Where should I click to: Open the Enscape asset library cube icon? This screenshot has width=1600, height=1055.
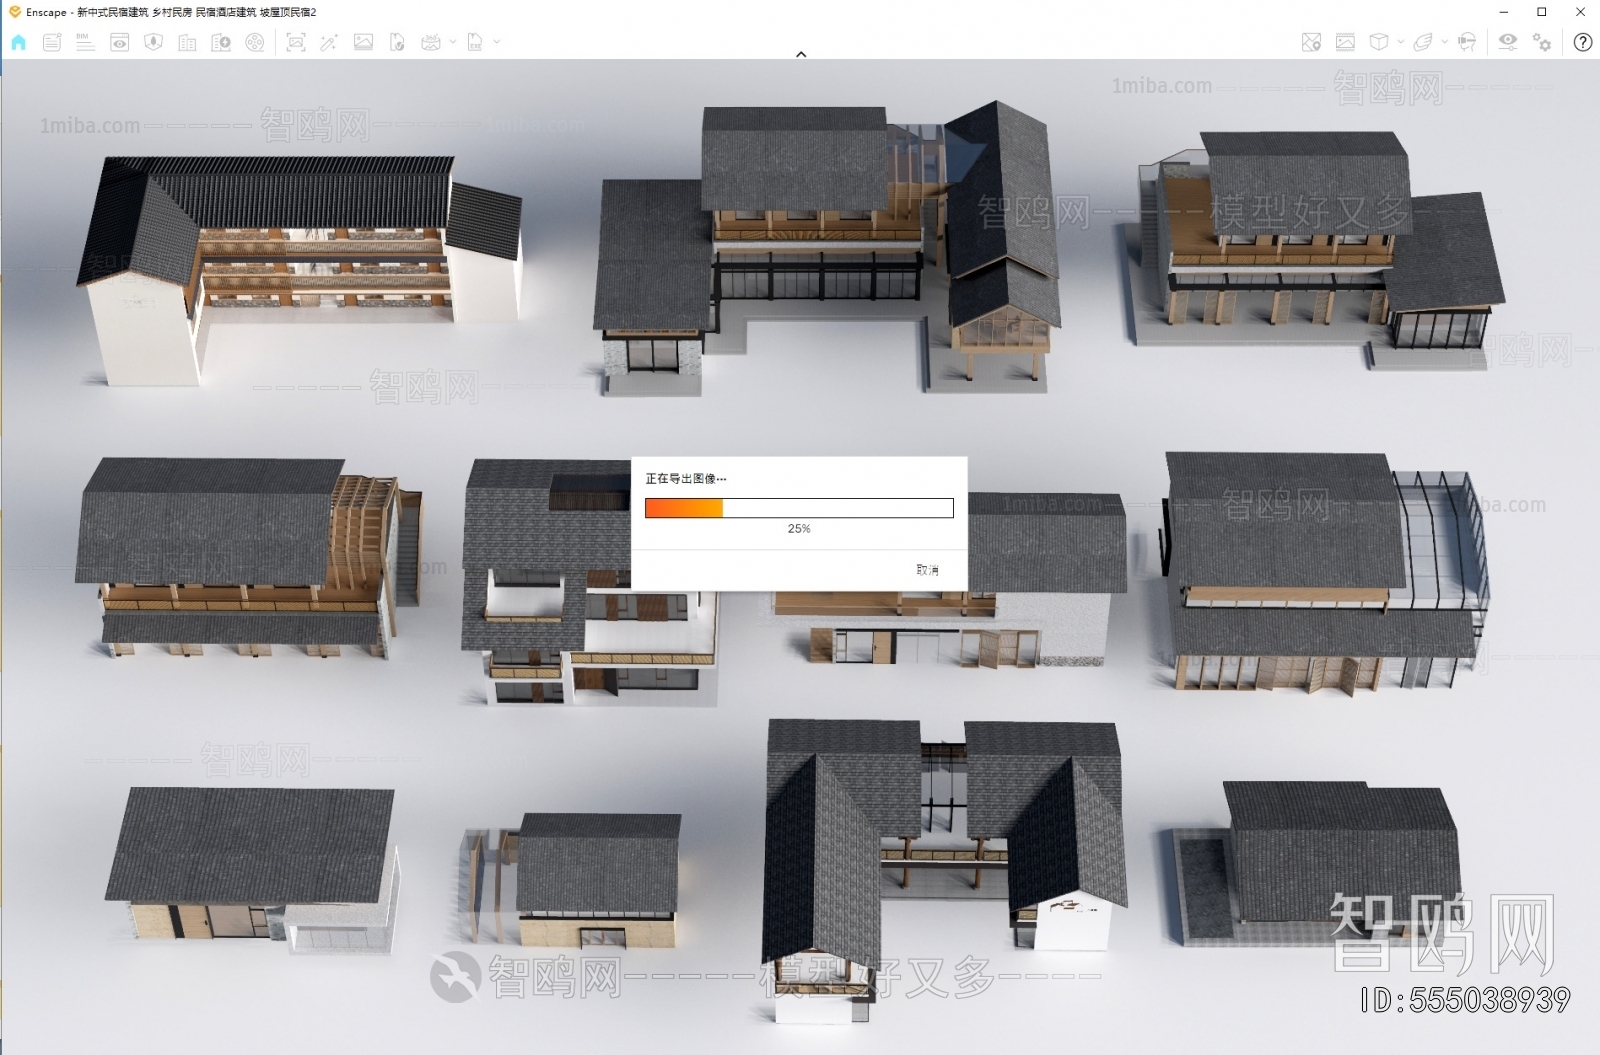(x=1378, y=42)
